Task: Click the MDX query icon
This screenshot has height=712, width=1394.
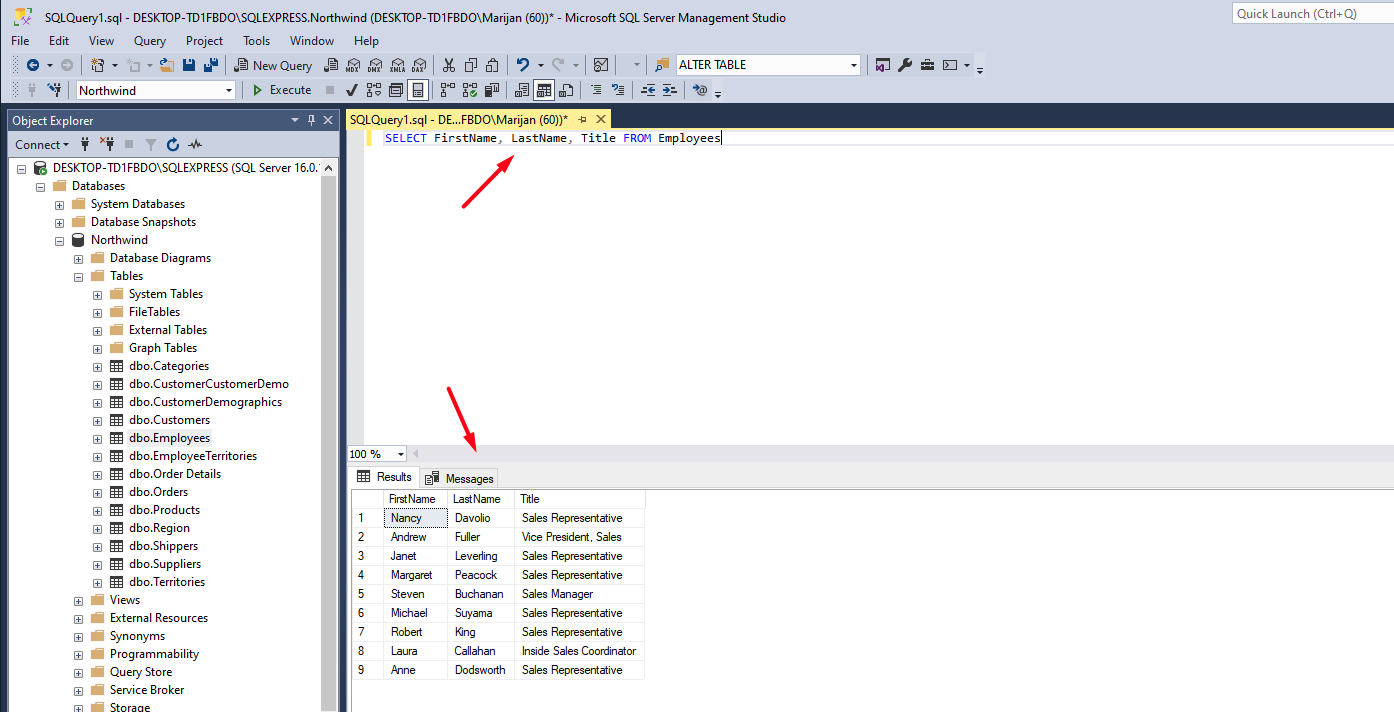Action: [352, 65]
